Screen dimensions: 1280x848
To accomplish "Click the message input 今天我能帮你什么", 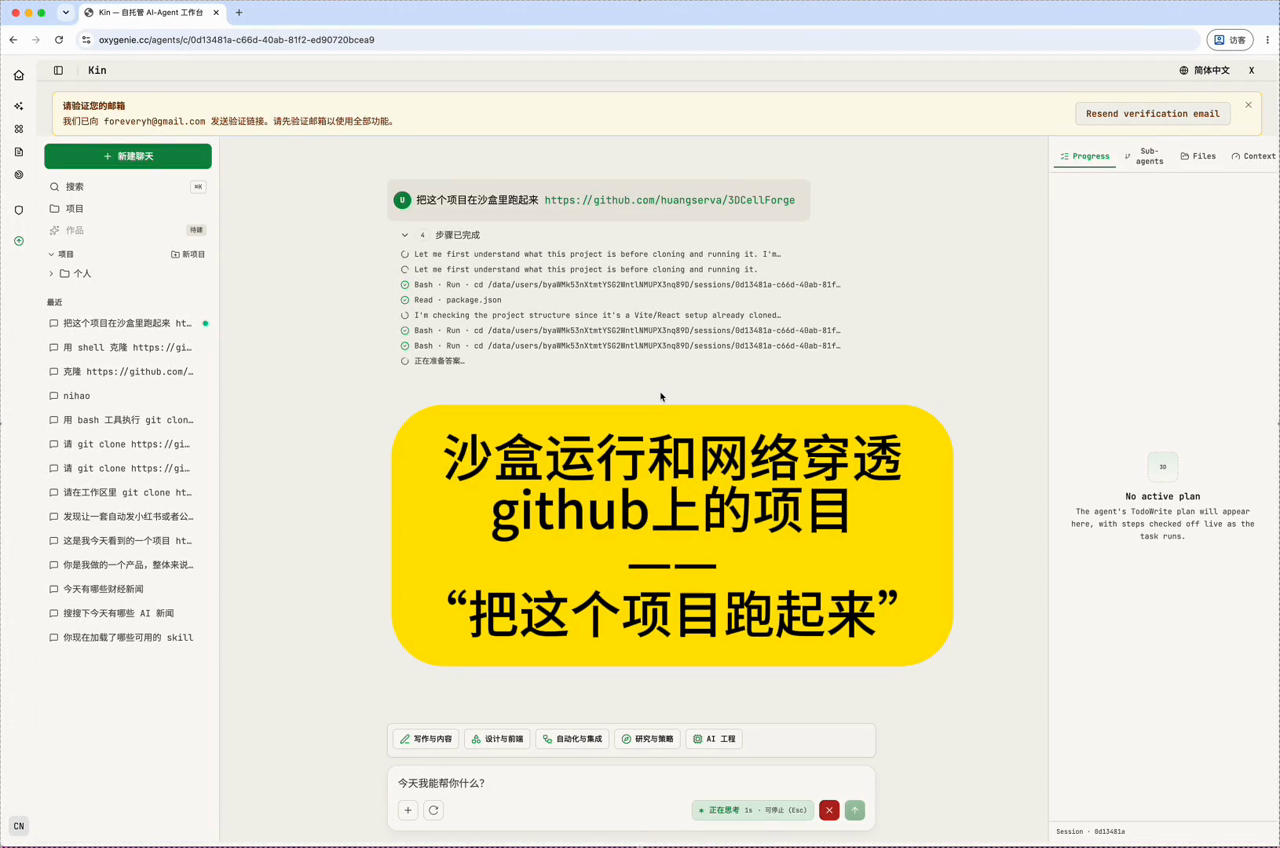I will point(631,783).
